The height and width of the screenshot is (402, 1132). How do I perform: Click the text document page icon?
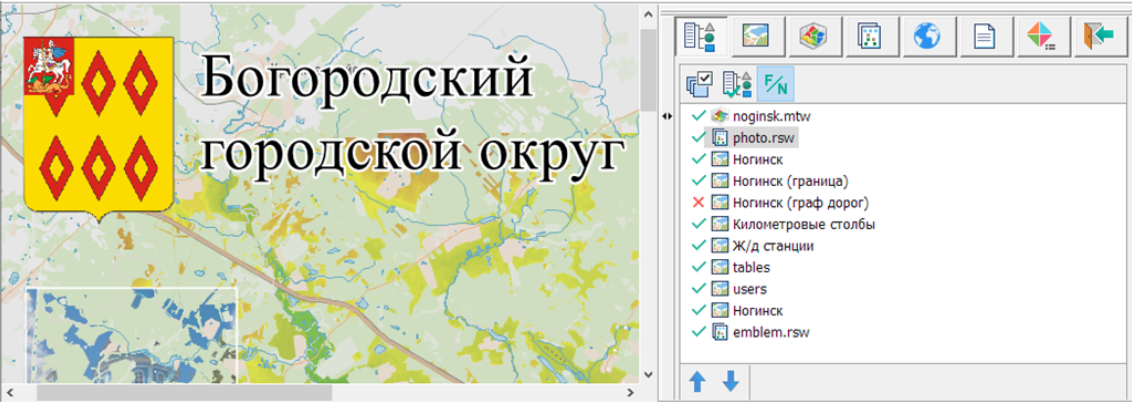[984, 38]
